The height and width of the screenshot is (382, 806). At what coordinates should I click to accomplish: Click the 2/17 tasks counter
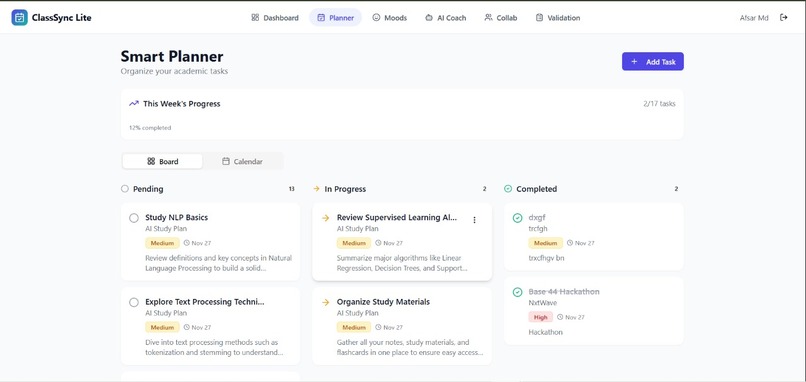coord(659,104)
